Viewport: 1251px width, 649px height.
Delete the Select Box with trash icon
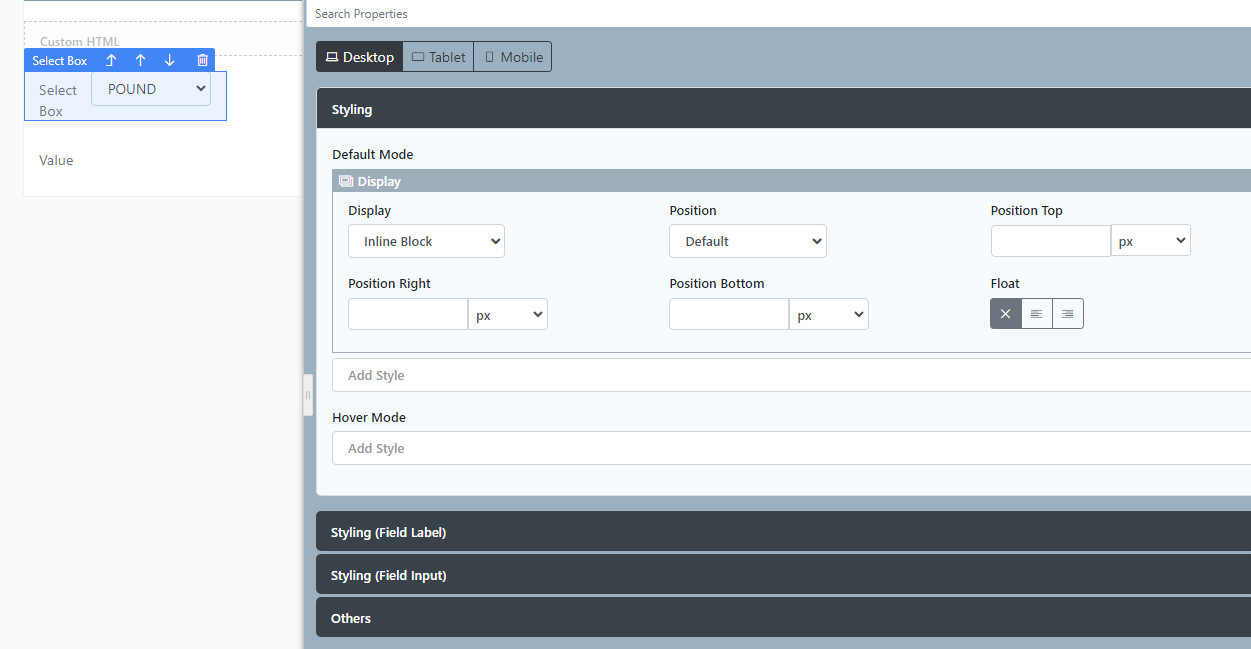click(203, 60)
